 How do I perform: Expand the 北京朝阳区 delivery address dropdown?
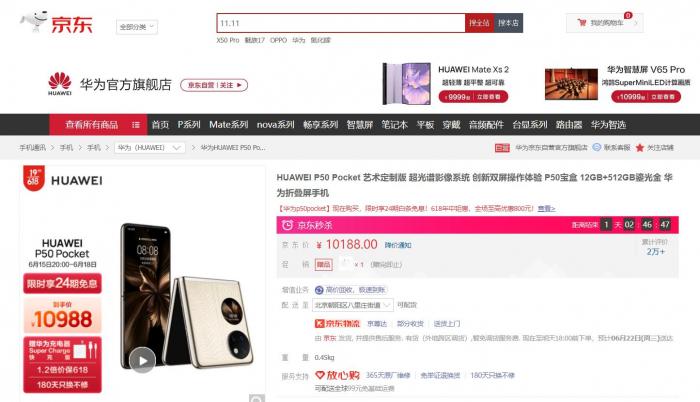click(x=353, y=305)
